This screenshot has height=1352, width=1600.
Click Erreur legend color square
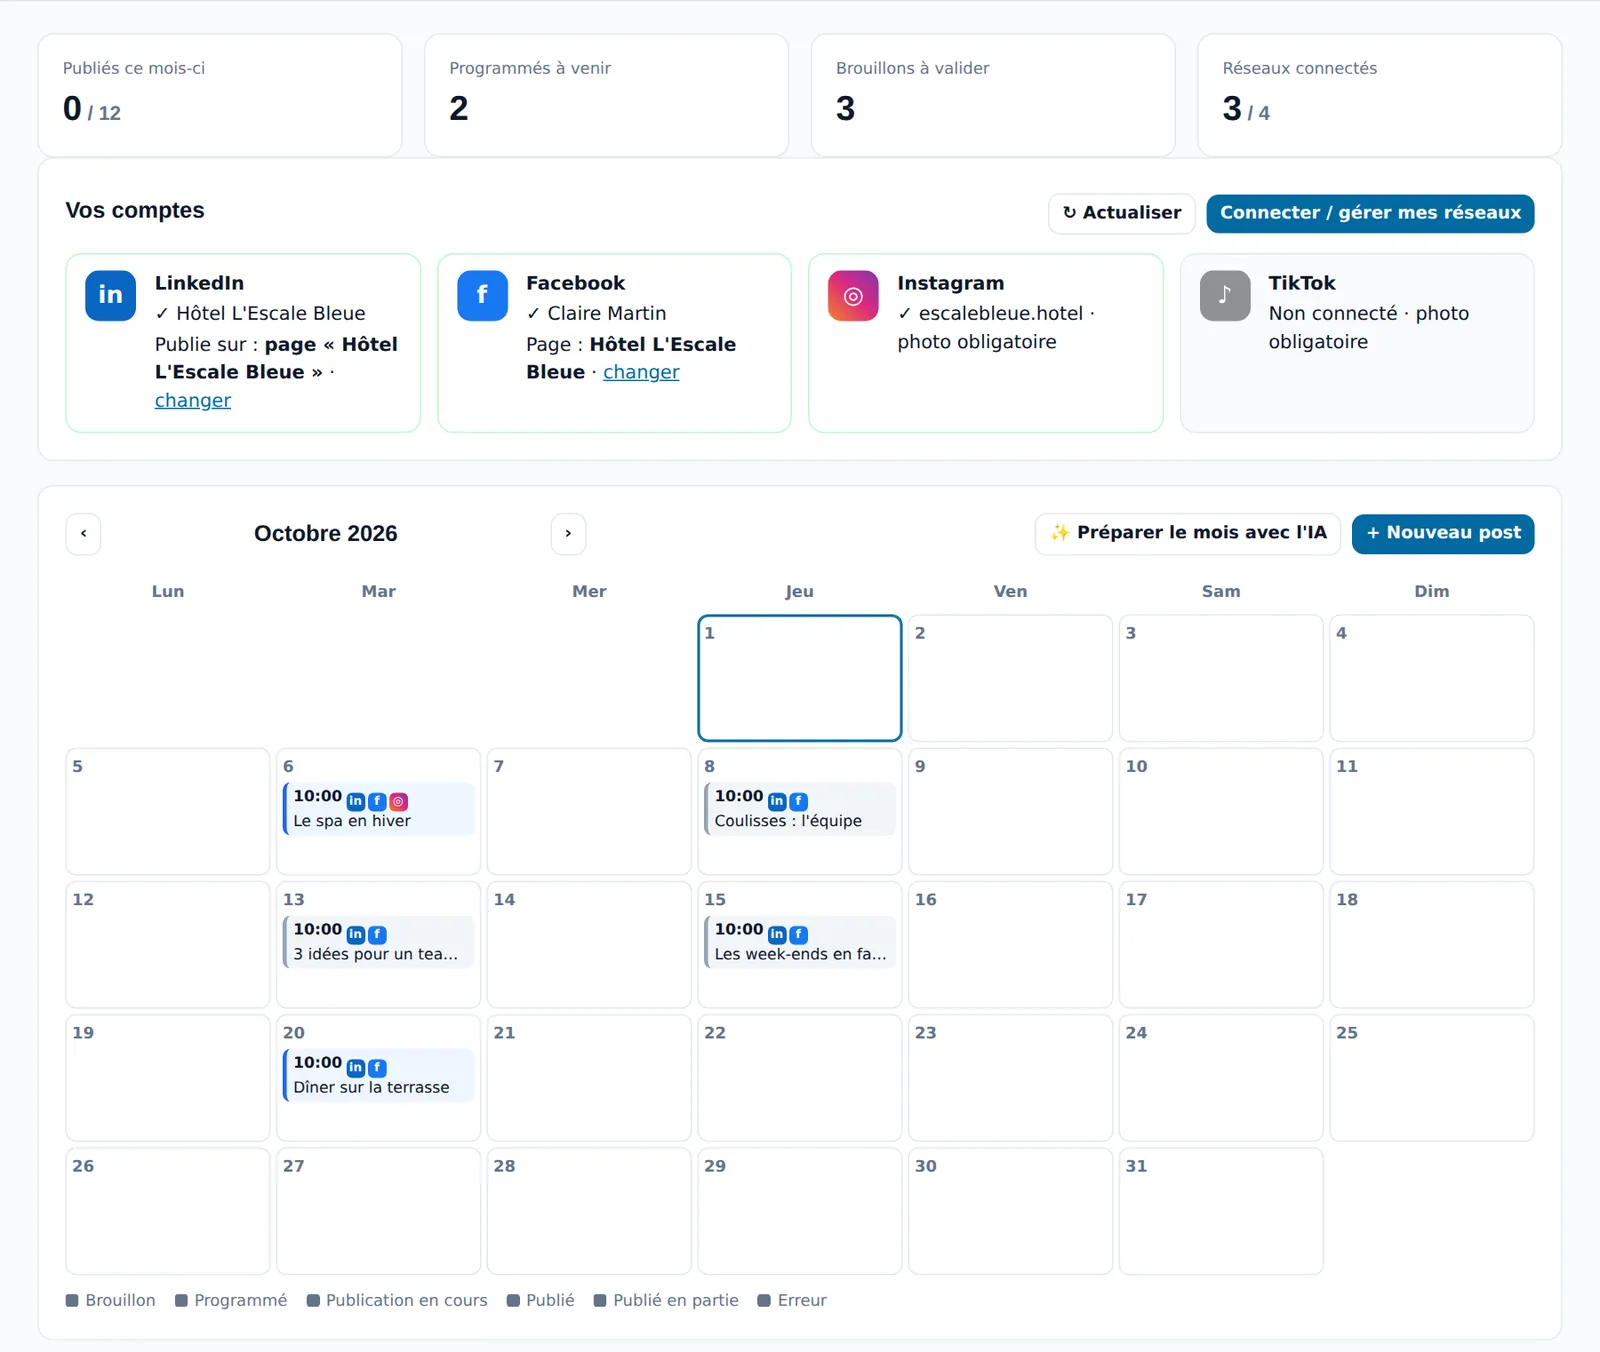[764, 1300]
